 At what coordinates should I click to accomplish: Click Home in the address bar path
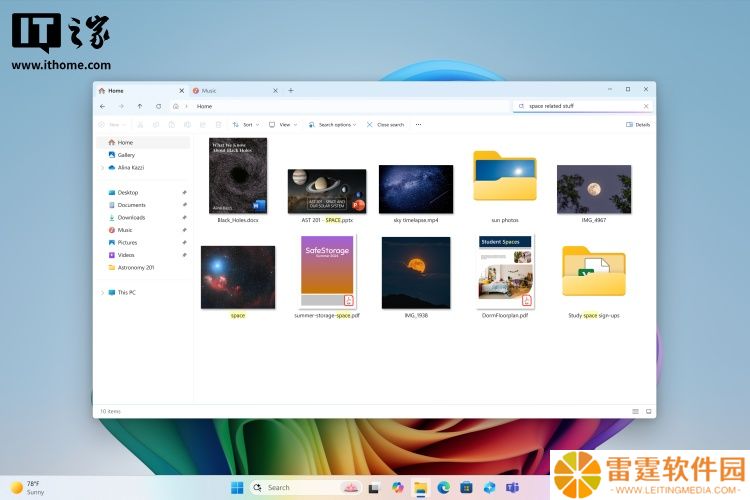[x=204, y=106]
